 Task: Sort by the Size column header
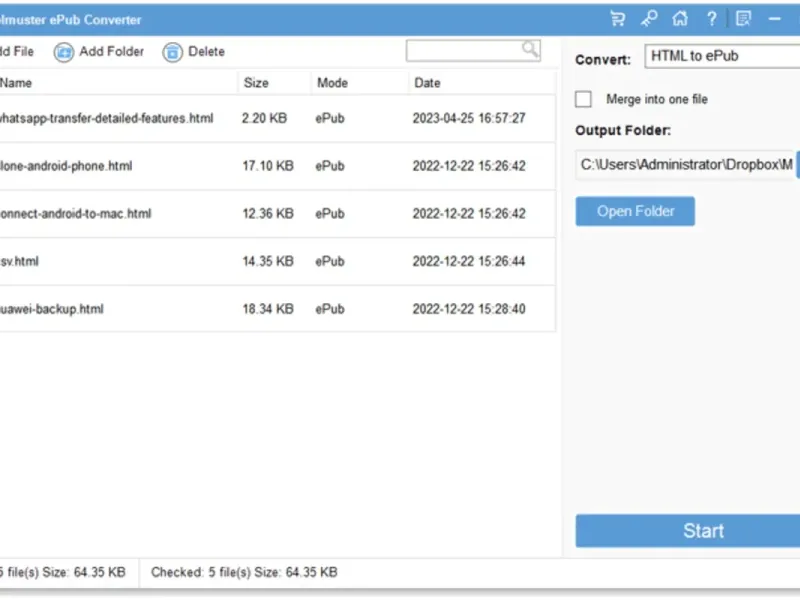274,83
